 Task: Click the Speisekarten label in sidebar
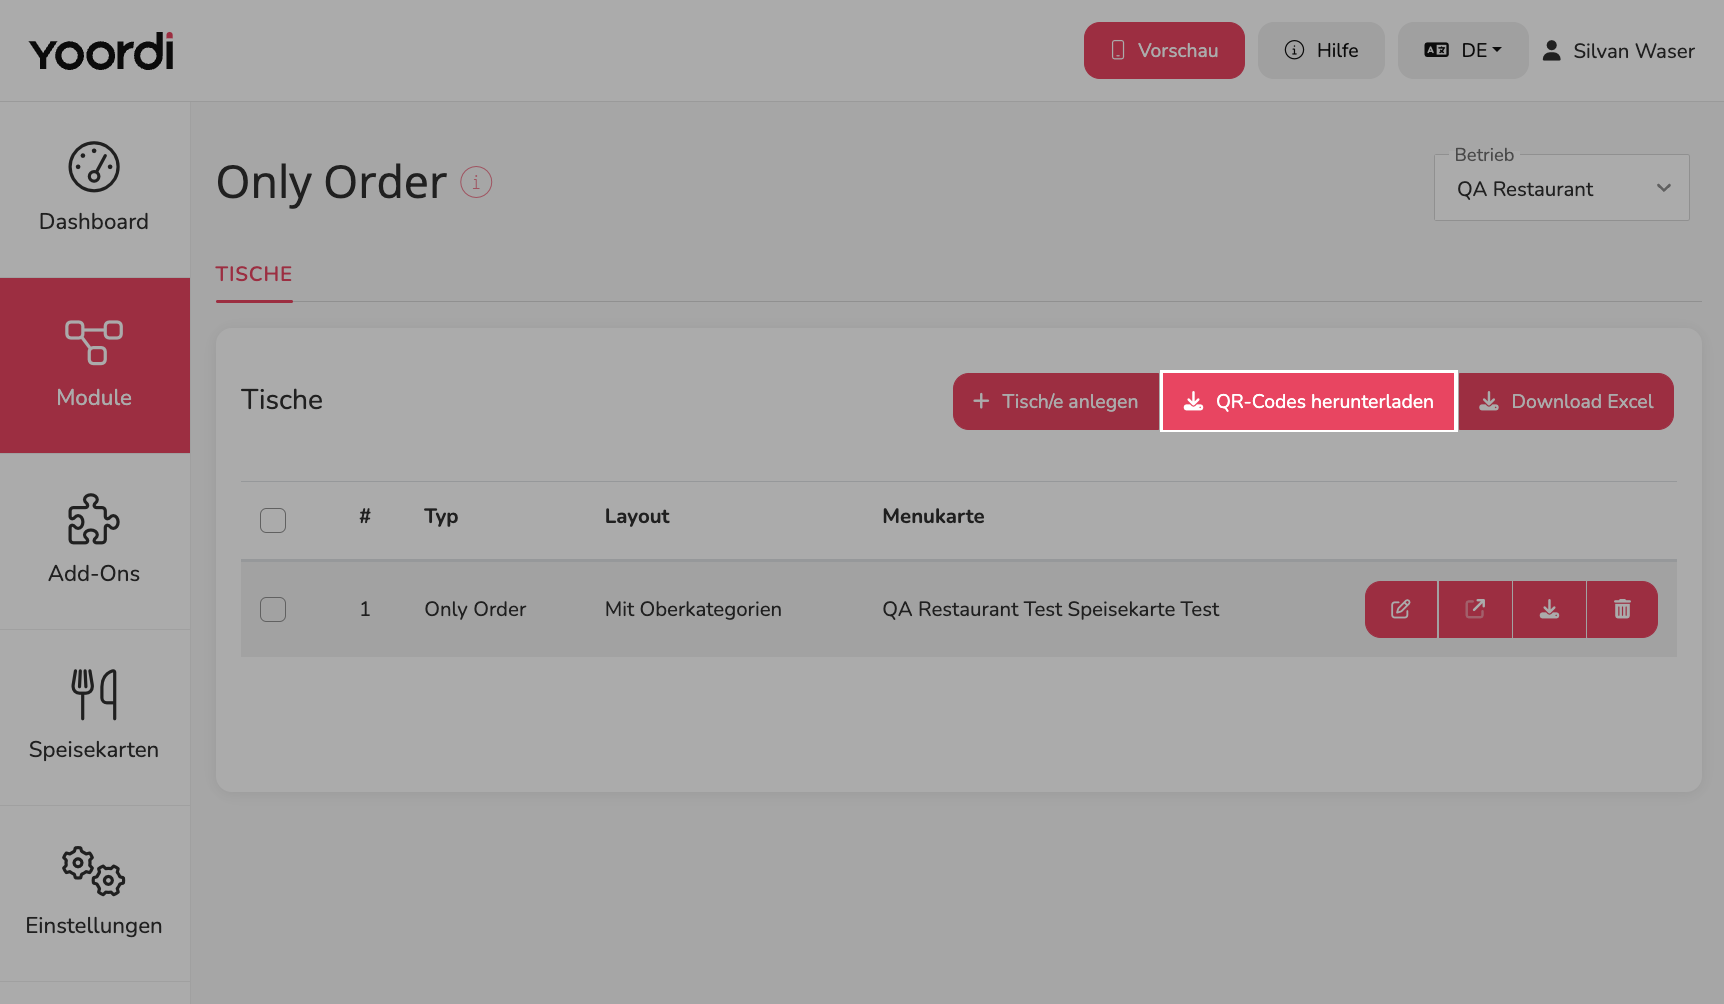[x=94, y=750]
